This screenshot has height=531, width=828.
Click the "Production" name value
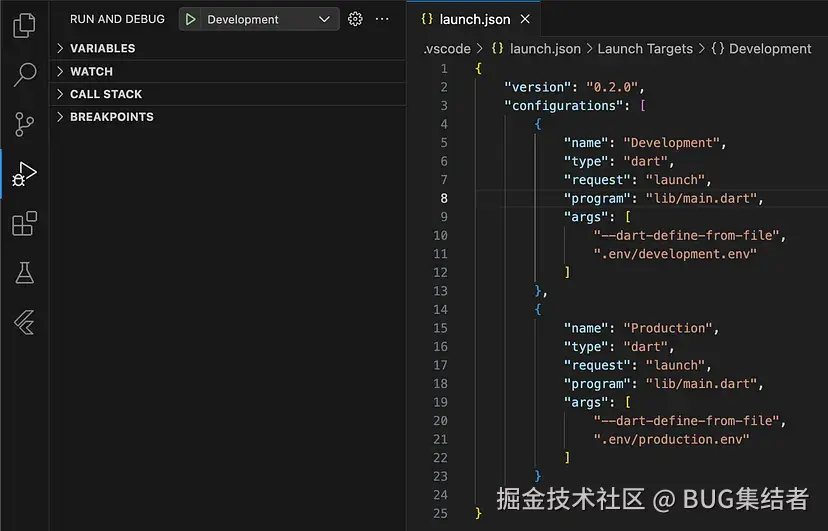point(668,328)
